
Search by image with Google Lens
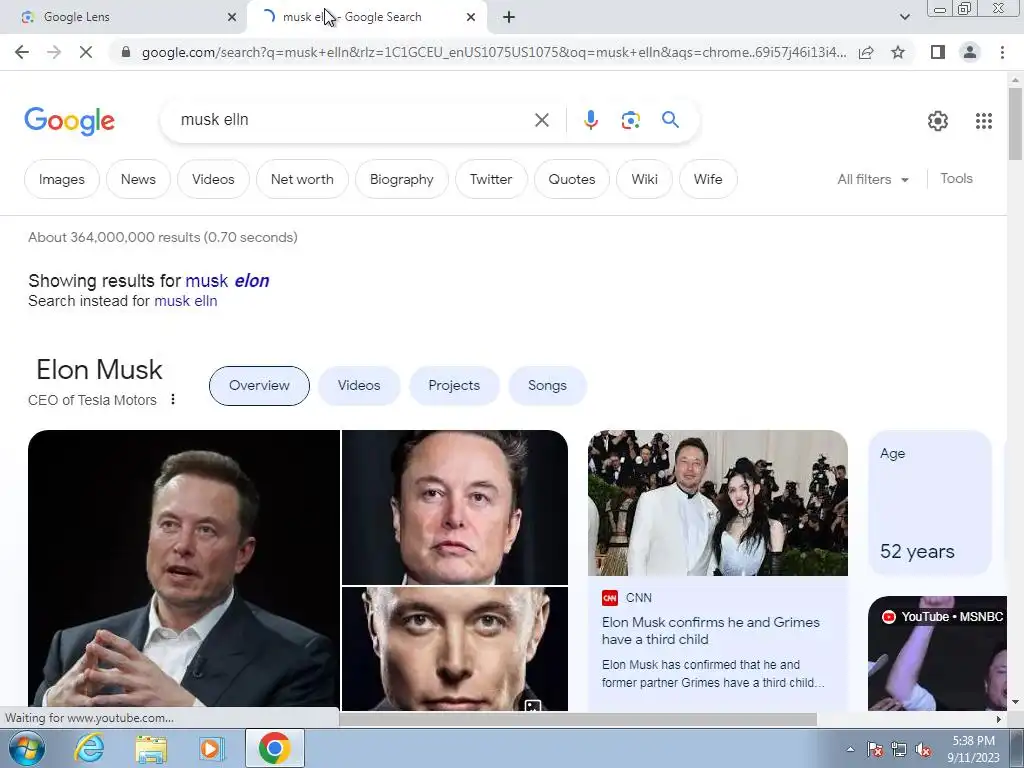coord(630,120)
